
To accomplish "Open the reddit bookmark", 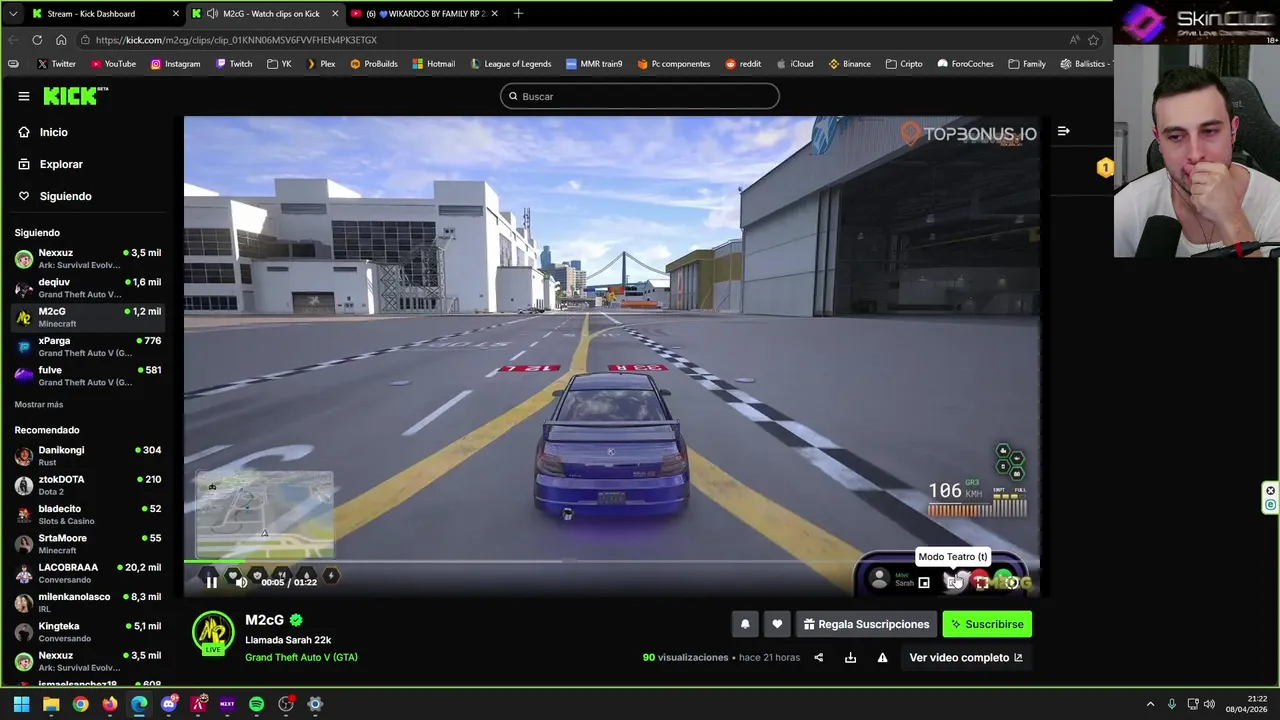I will pyautogui.click(x=743, y=64).
